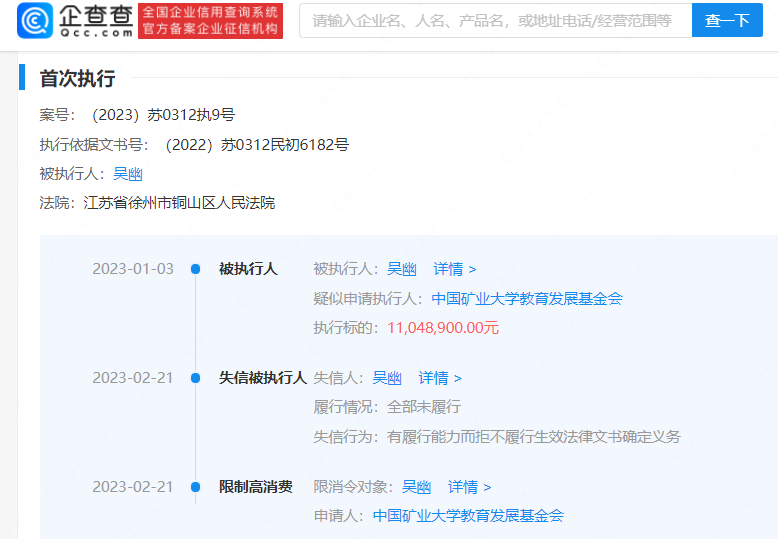Open 吴幽 link after 失信人 label

click(x=387, y=378)
